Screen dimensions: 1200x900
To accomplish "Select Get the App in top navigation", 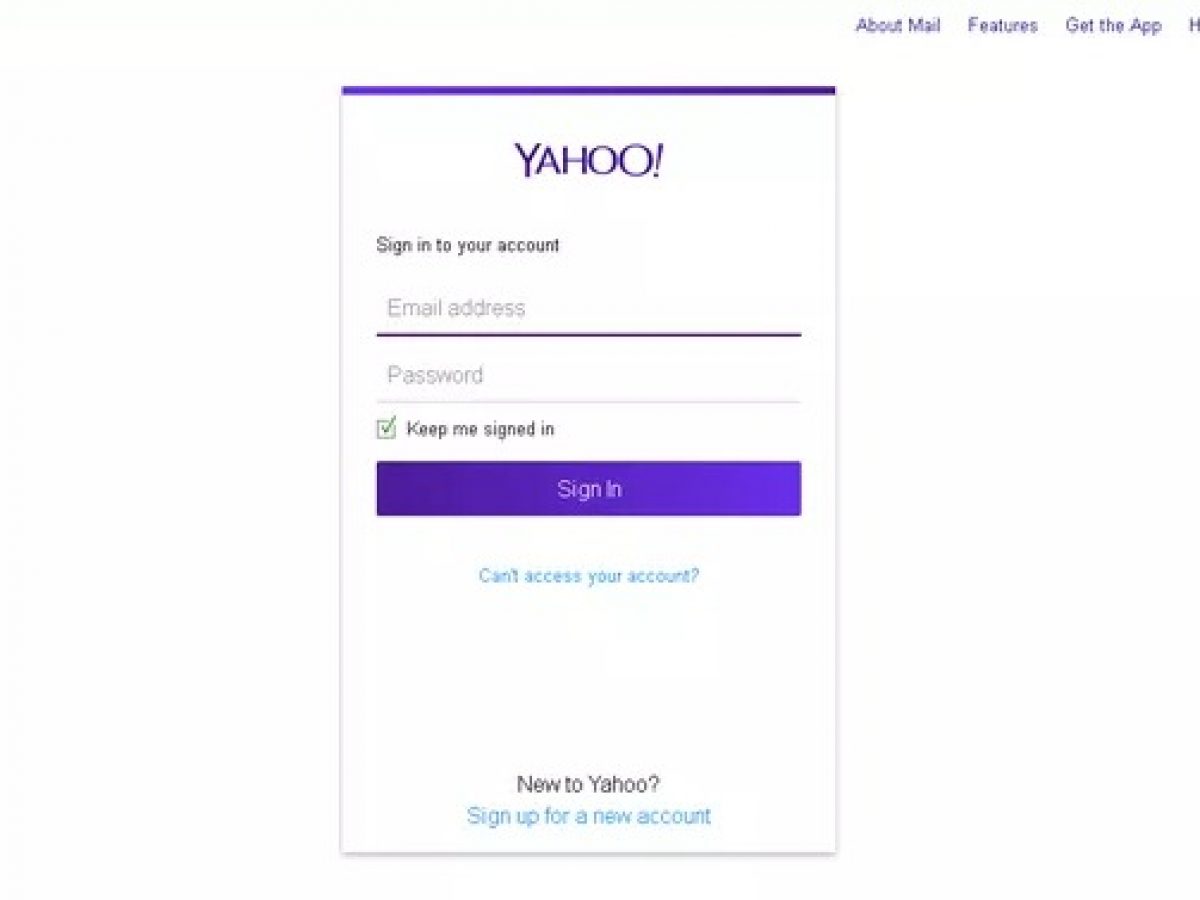I will [1113, 25].
